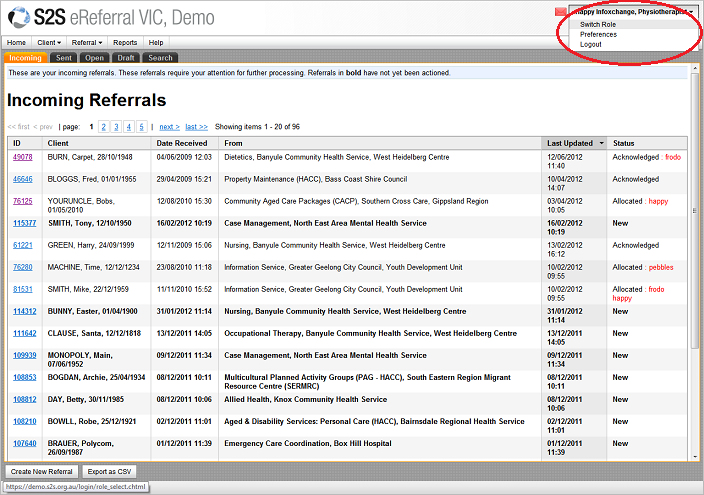This screenshot has height=495, width=704.
Task: Open referral ID 115377 link
Action: pyautogui.click(x=24, y=223)
